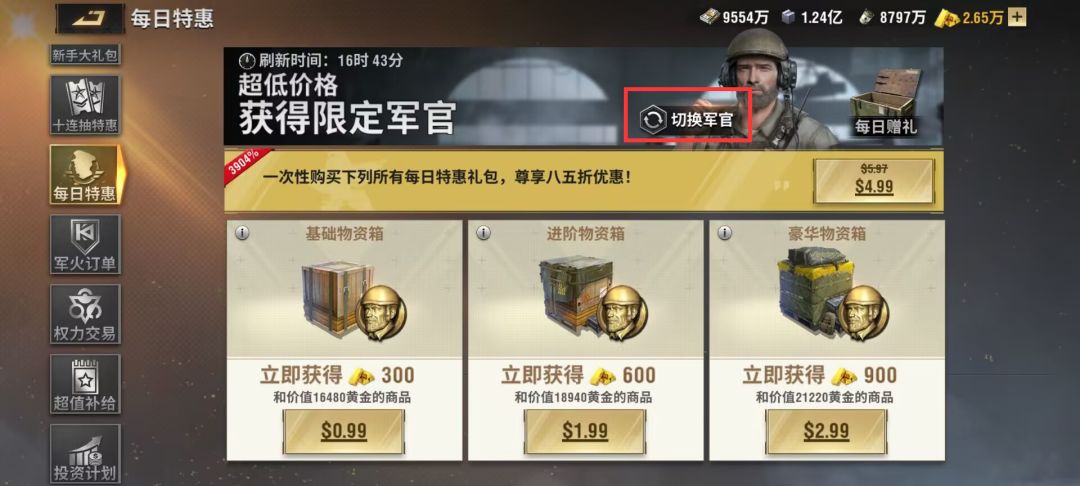The image size is (1080, 486).
Task: Purchase 豪华物资箱 for $2.99
Action: [x=826, y=432]
